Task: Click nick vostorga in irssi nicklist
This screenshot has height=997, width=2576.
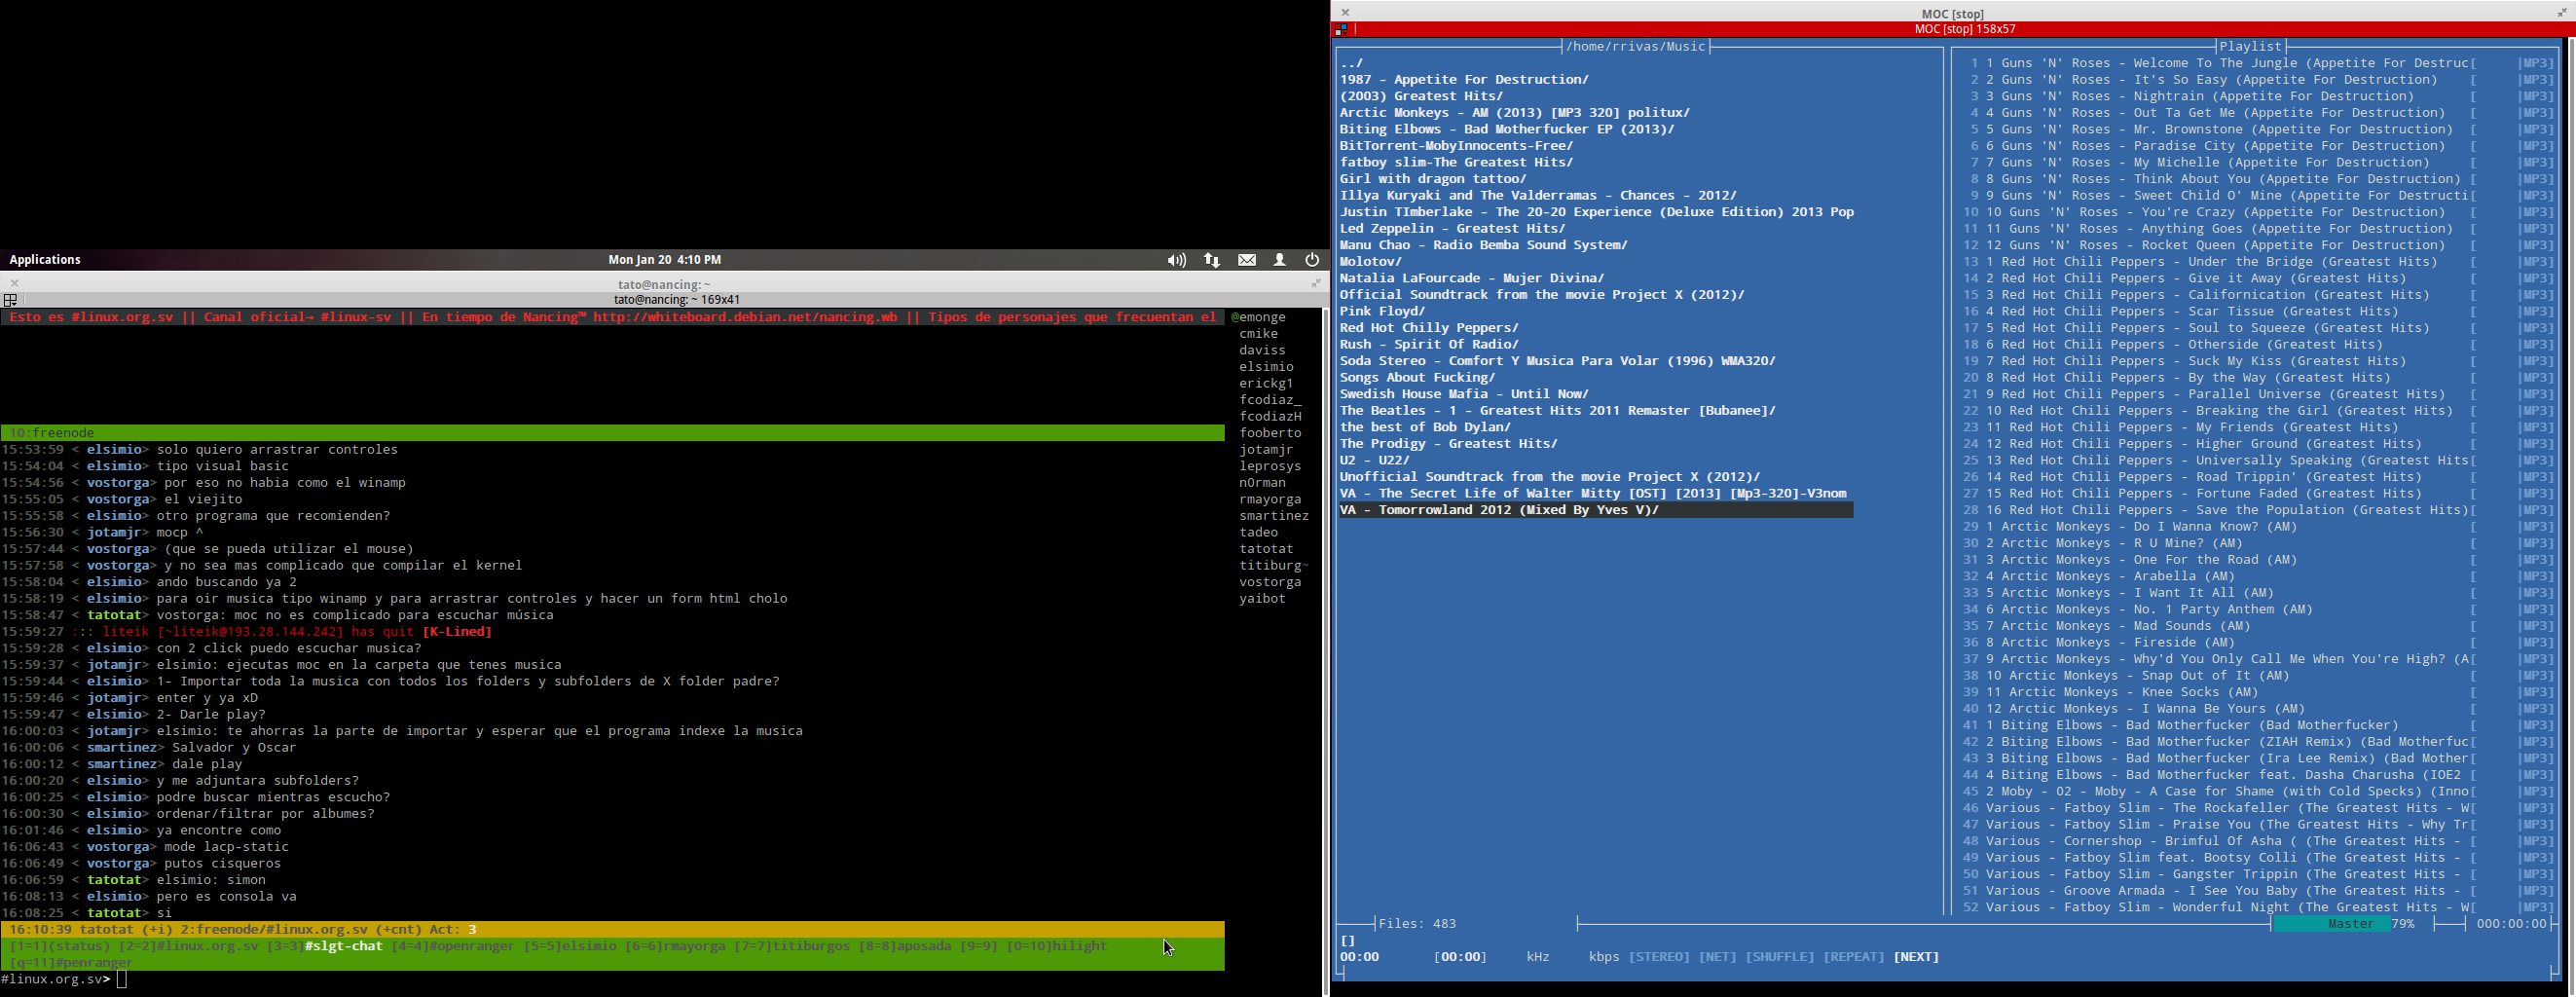Action: coord(1270,582)
